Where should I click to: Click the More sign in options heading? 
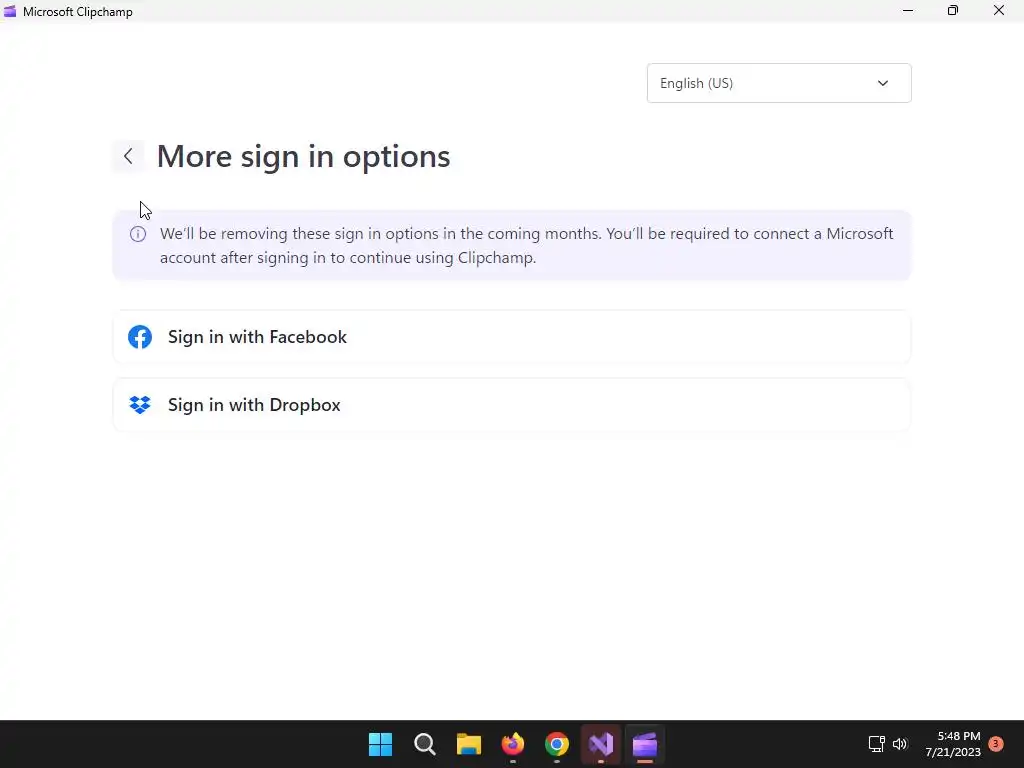304,157
